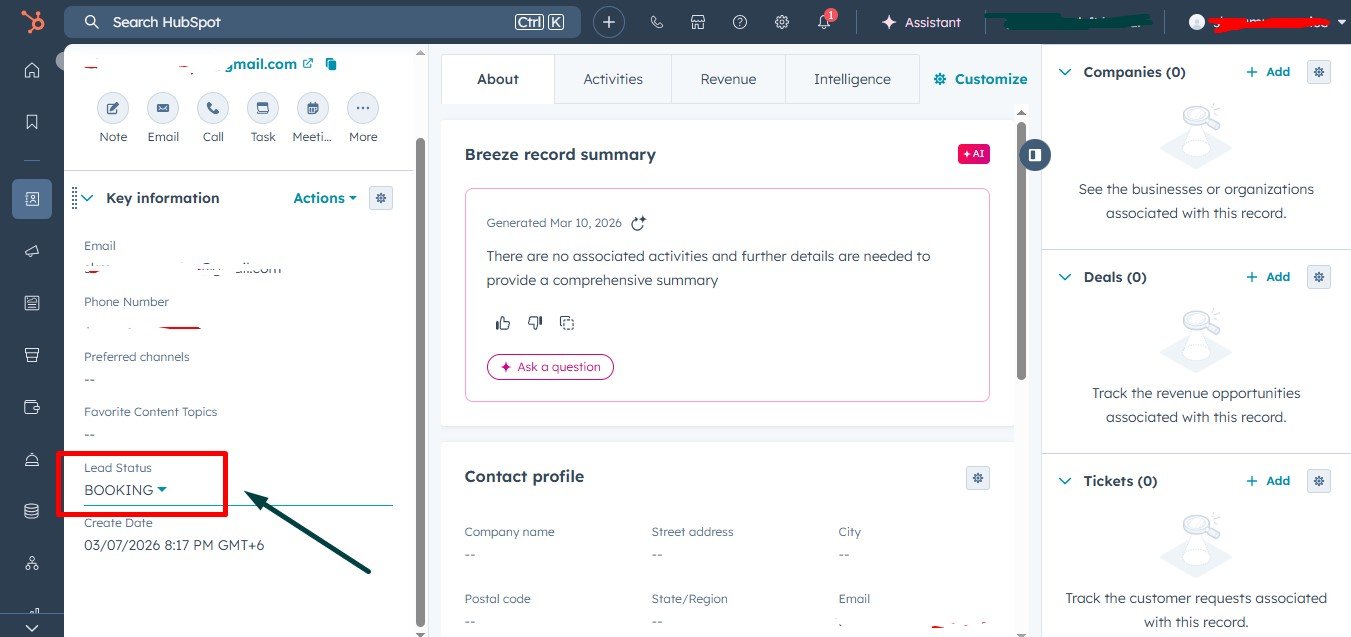Image resolution: width=1351 pixels, height=637 pixels.
Task: Schedule a Meeting with this contact
Action: click(313, 108)
